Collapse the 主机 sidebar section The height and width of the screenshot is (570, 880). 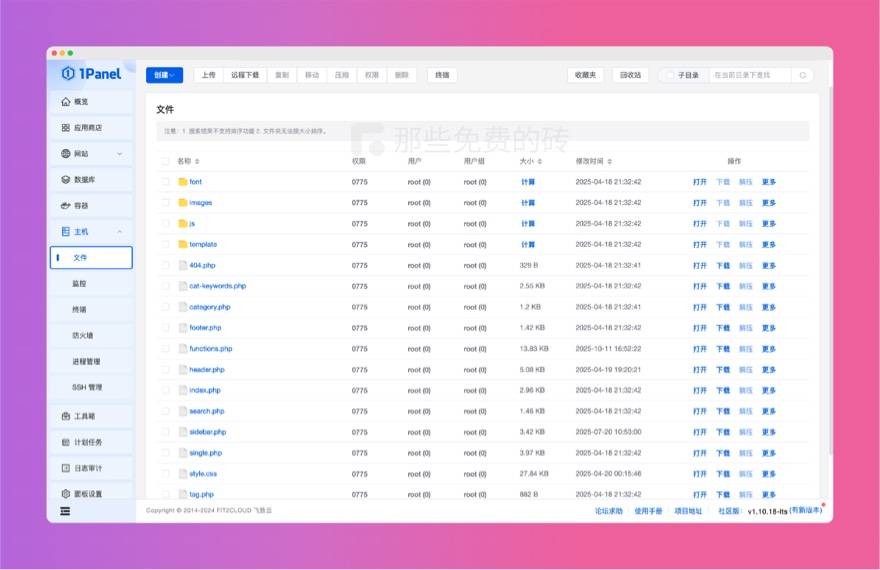click(120, 232)
